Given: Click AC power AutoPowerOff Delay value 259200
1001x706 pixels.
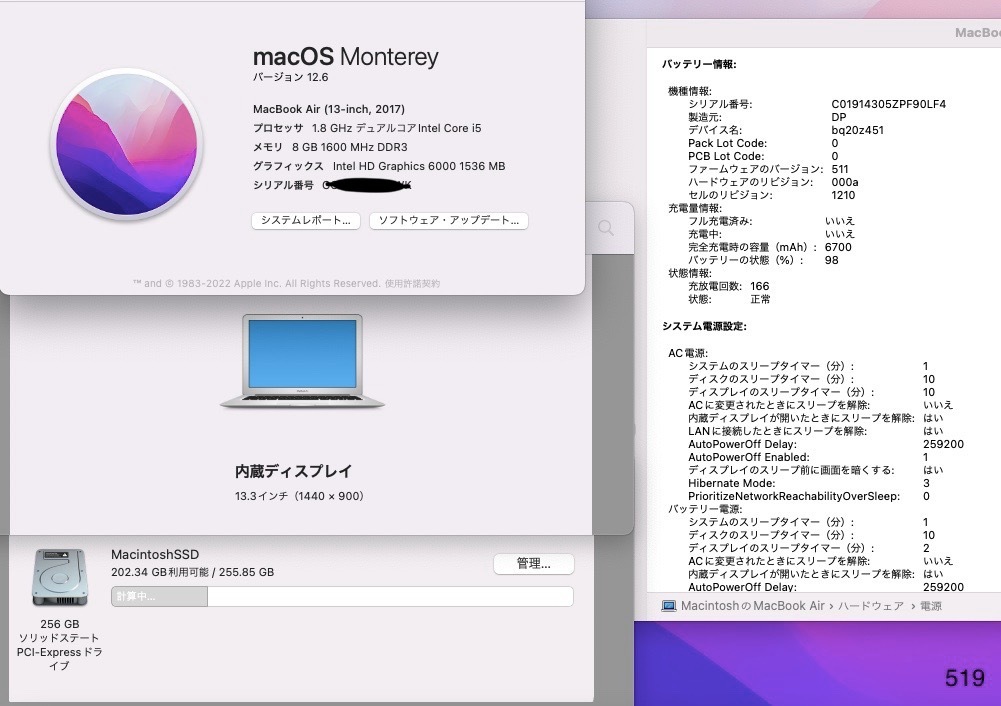Looking at the screenshot, I should tap(944, 444).
